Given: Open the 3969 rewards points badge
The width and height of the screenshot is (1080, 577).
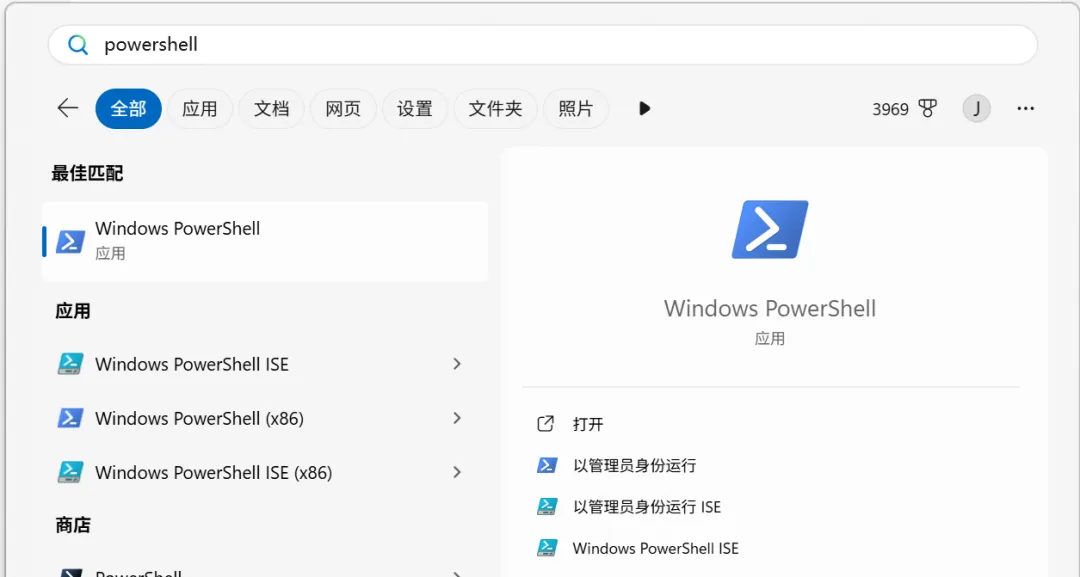Looking at the screenshot, I should pos(904,109).
